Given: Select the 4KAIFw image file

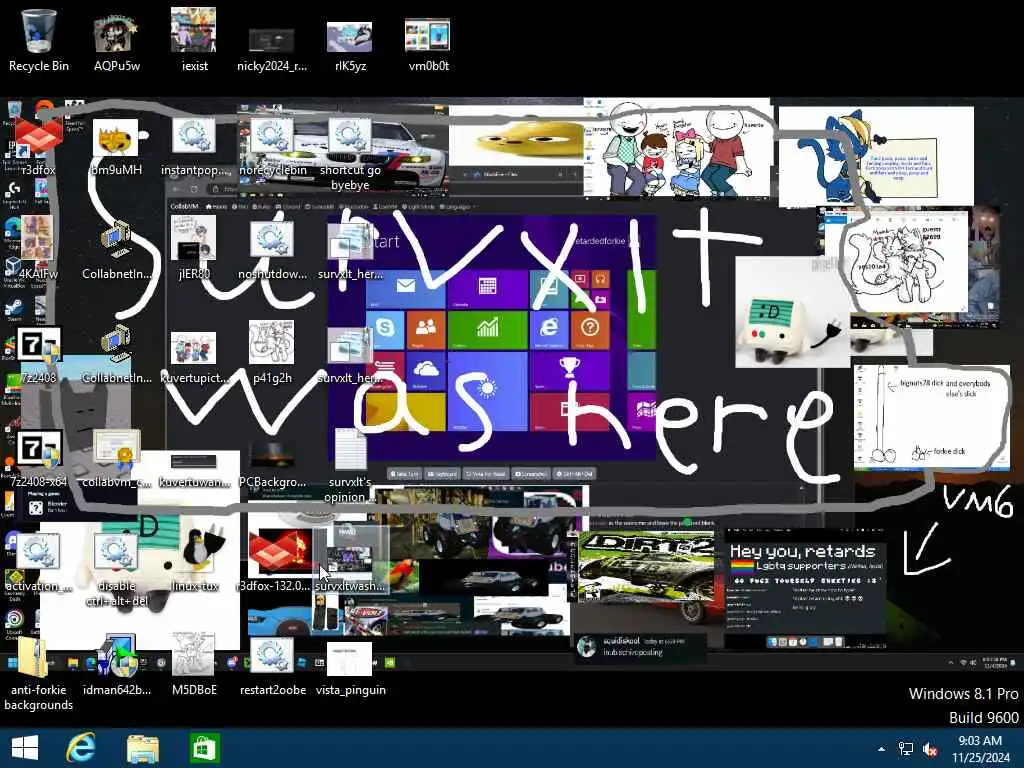Looking at the screenshot, I should (39, 248).
